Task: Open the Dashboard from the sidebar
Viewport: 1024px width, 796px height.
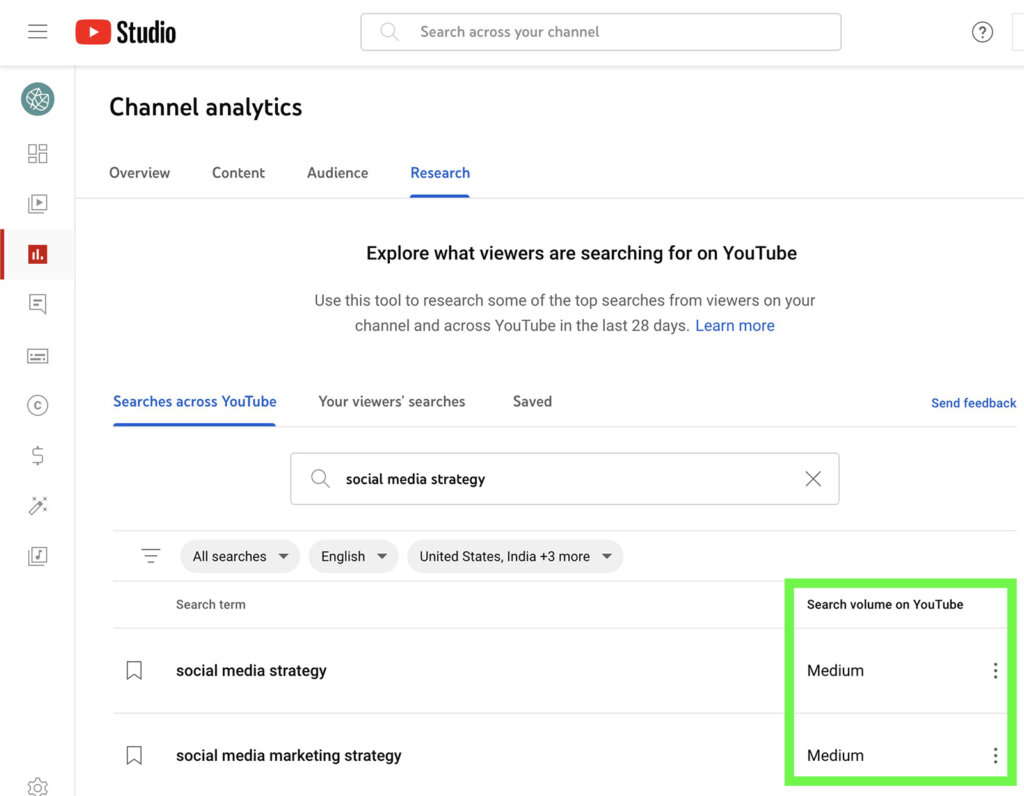Action: pyautogui.click(x=37, y=153)
